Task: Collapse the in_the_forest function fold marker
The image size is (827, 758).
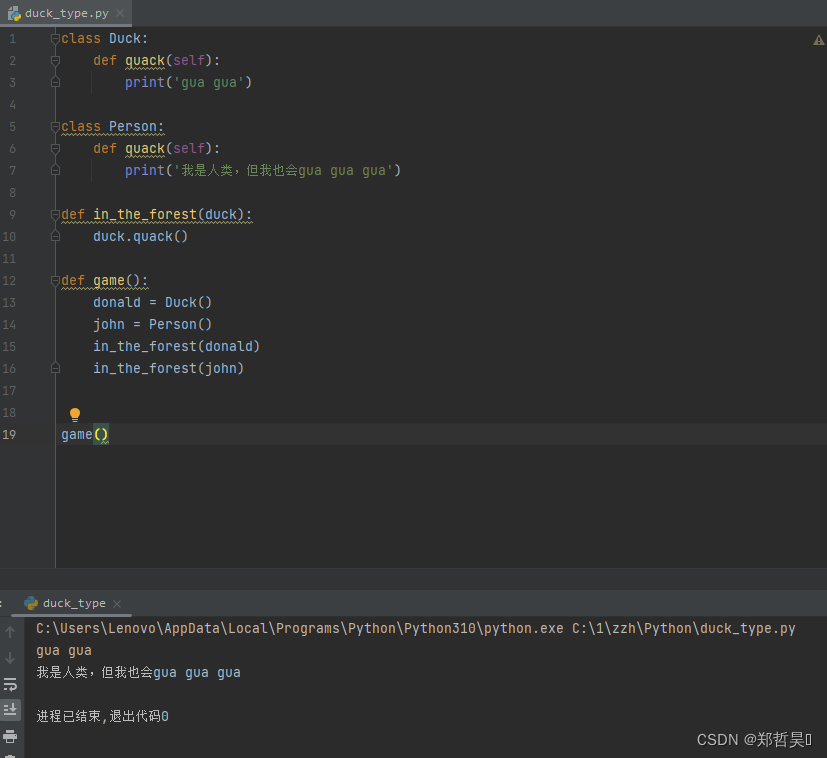Action: pos(55,214)
